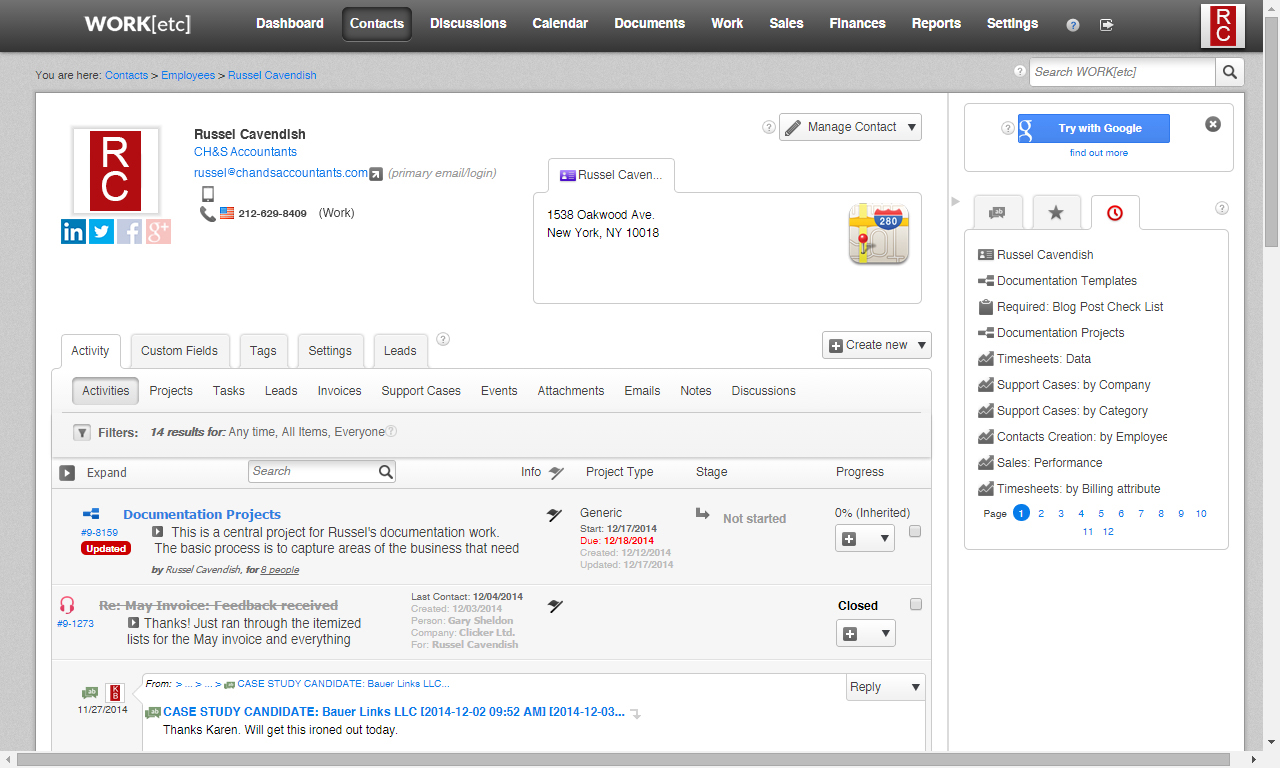The height and width of the screenshot is (768, 1280).
Task: Click the logout icon in navigation bar
Action: 1106,25
